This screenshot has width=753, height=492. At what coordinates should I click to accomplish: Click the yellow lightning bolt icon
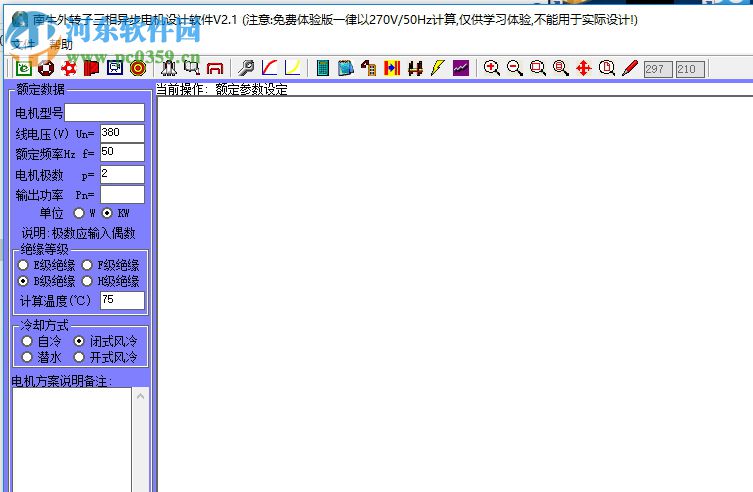click(x=437, y=68)
